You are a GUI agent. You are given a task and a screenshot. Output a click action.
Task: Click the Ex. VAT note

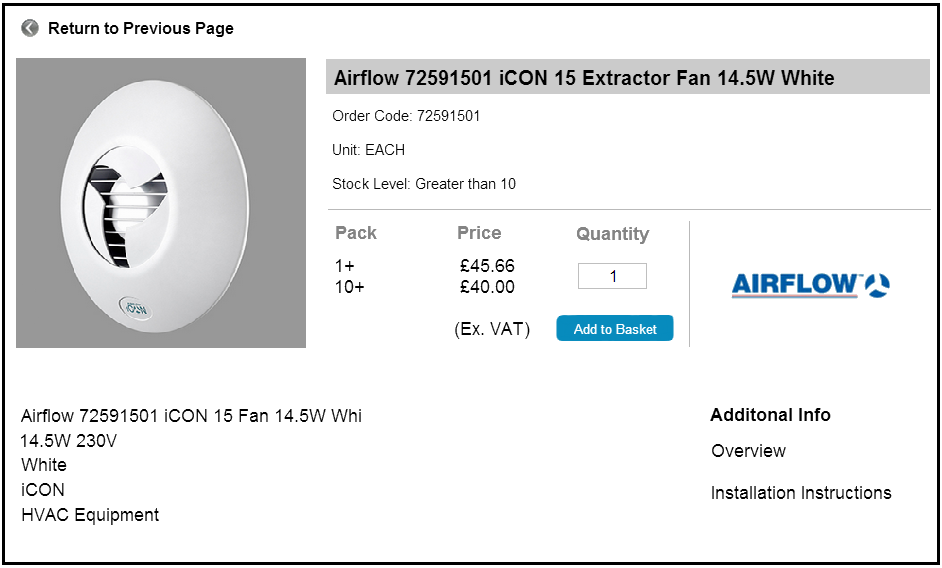(492, 329)
